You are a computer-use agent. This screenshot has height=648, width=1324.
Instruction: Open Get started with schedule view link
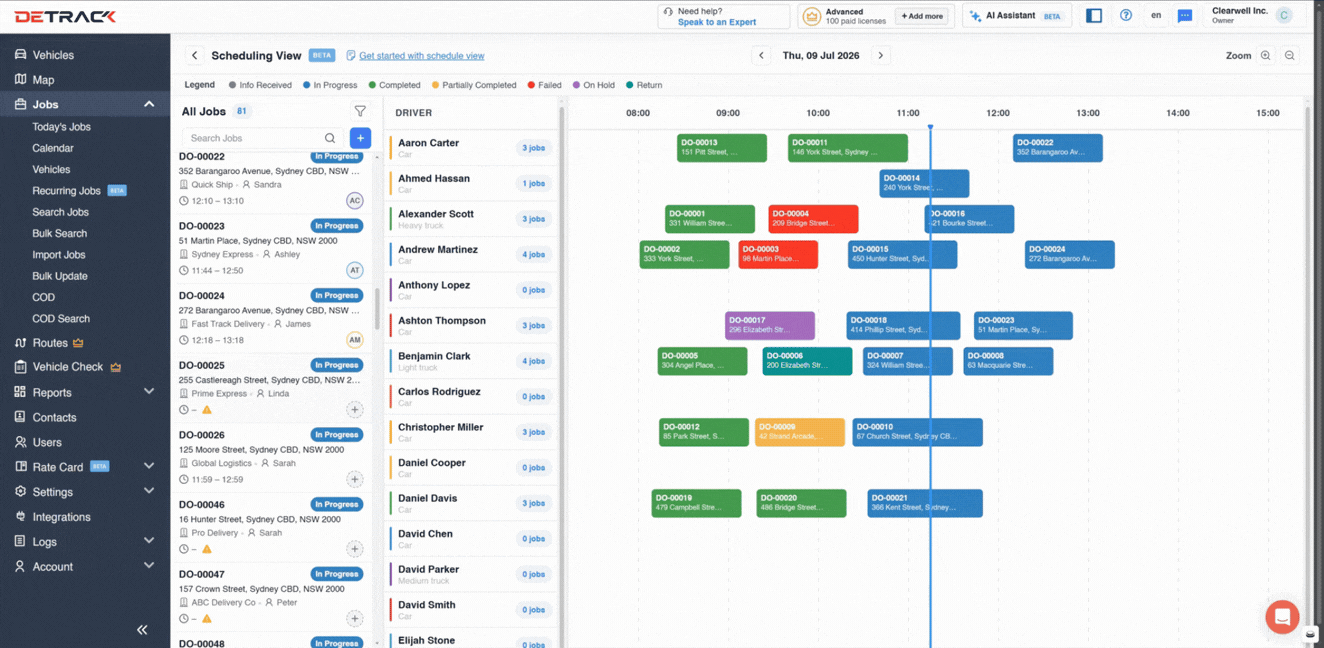click(421, 56)
